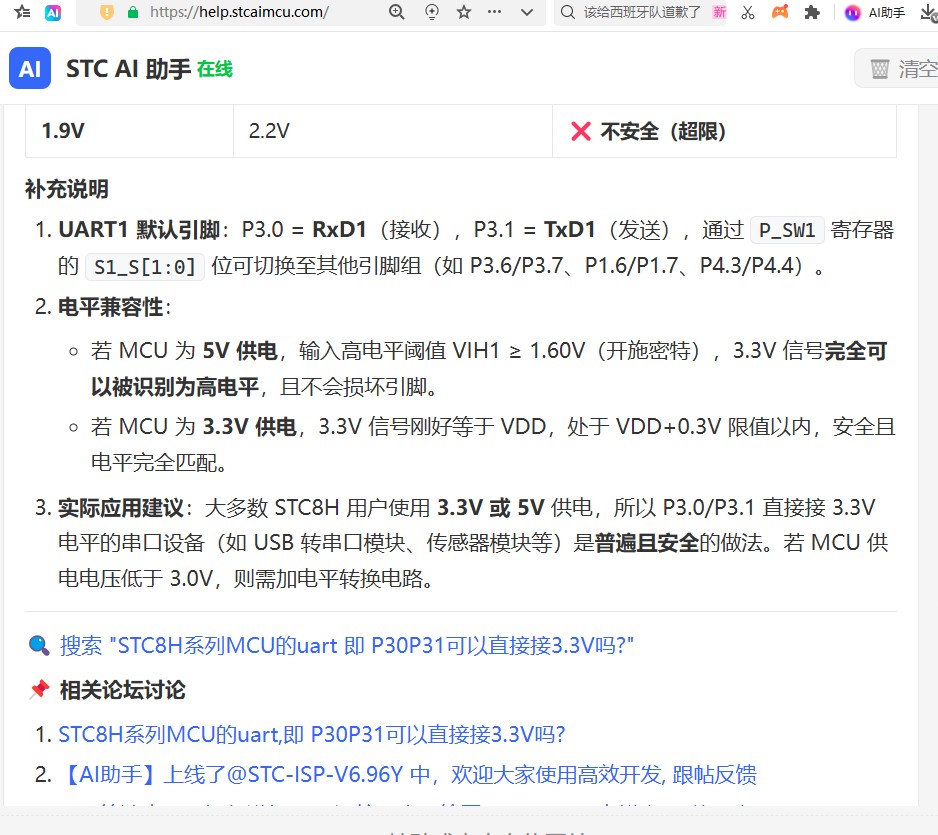Click the blue magnifier icon before 搜索 link
The width and height of the screenshot is (938, 835).
tap(39, 645)
